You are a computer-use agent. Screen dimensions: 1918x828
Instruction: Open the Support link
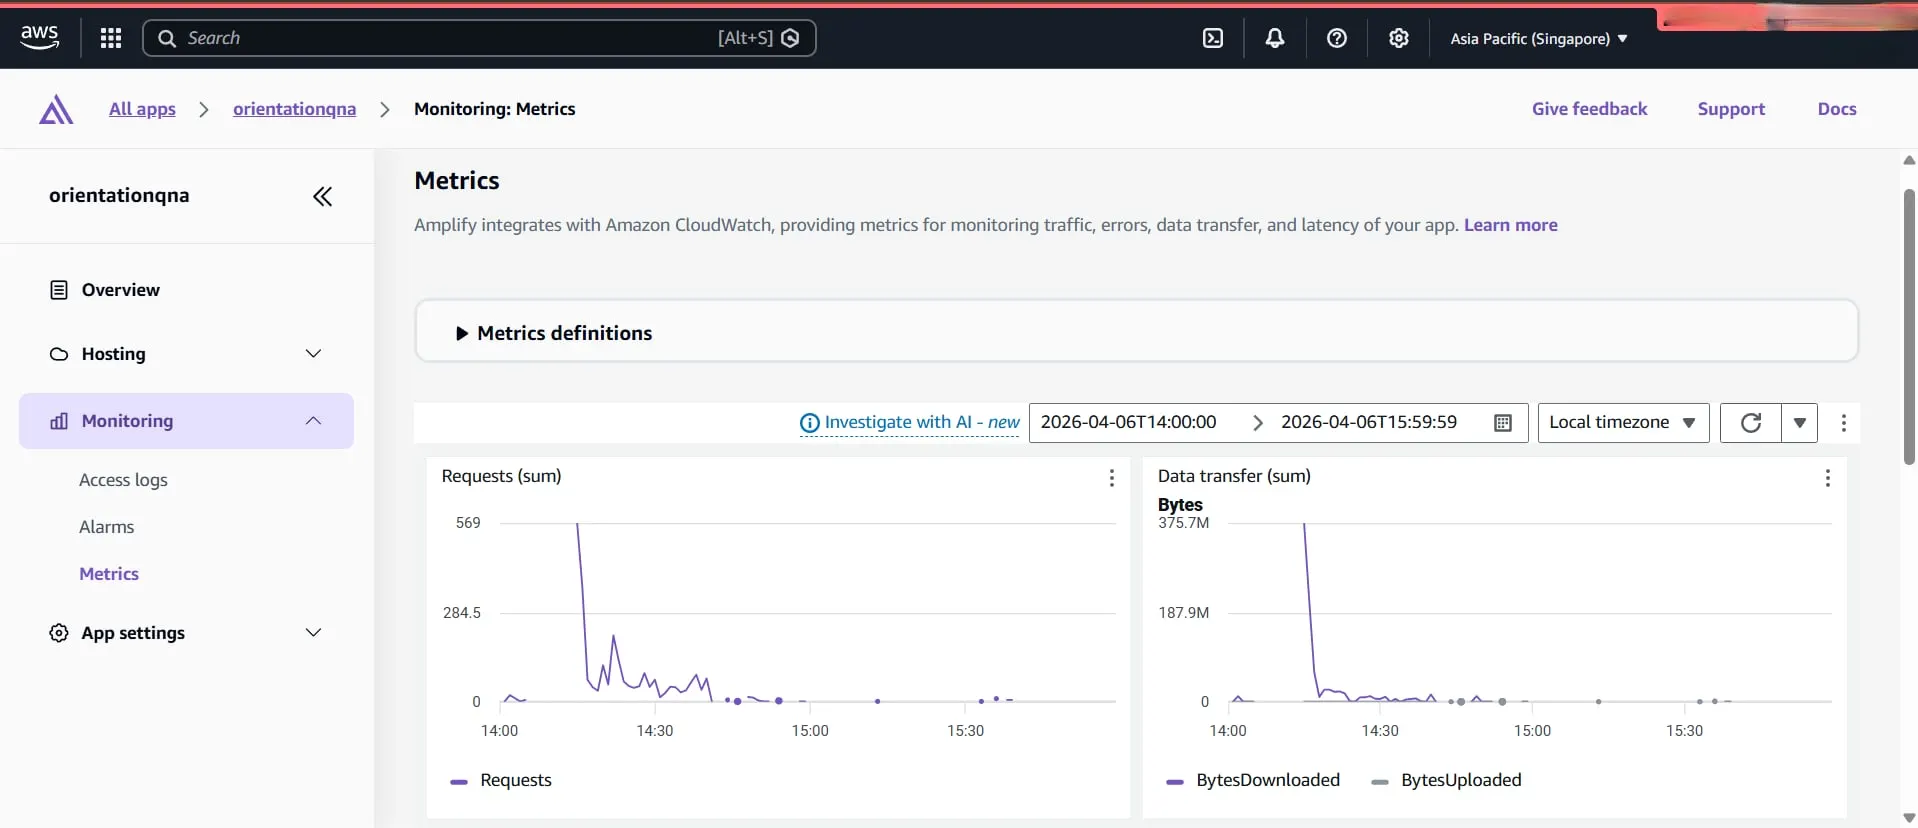coord(1731,109)
